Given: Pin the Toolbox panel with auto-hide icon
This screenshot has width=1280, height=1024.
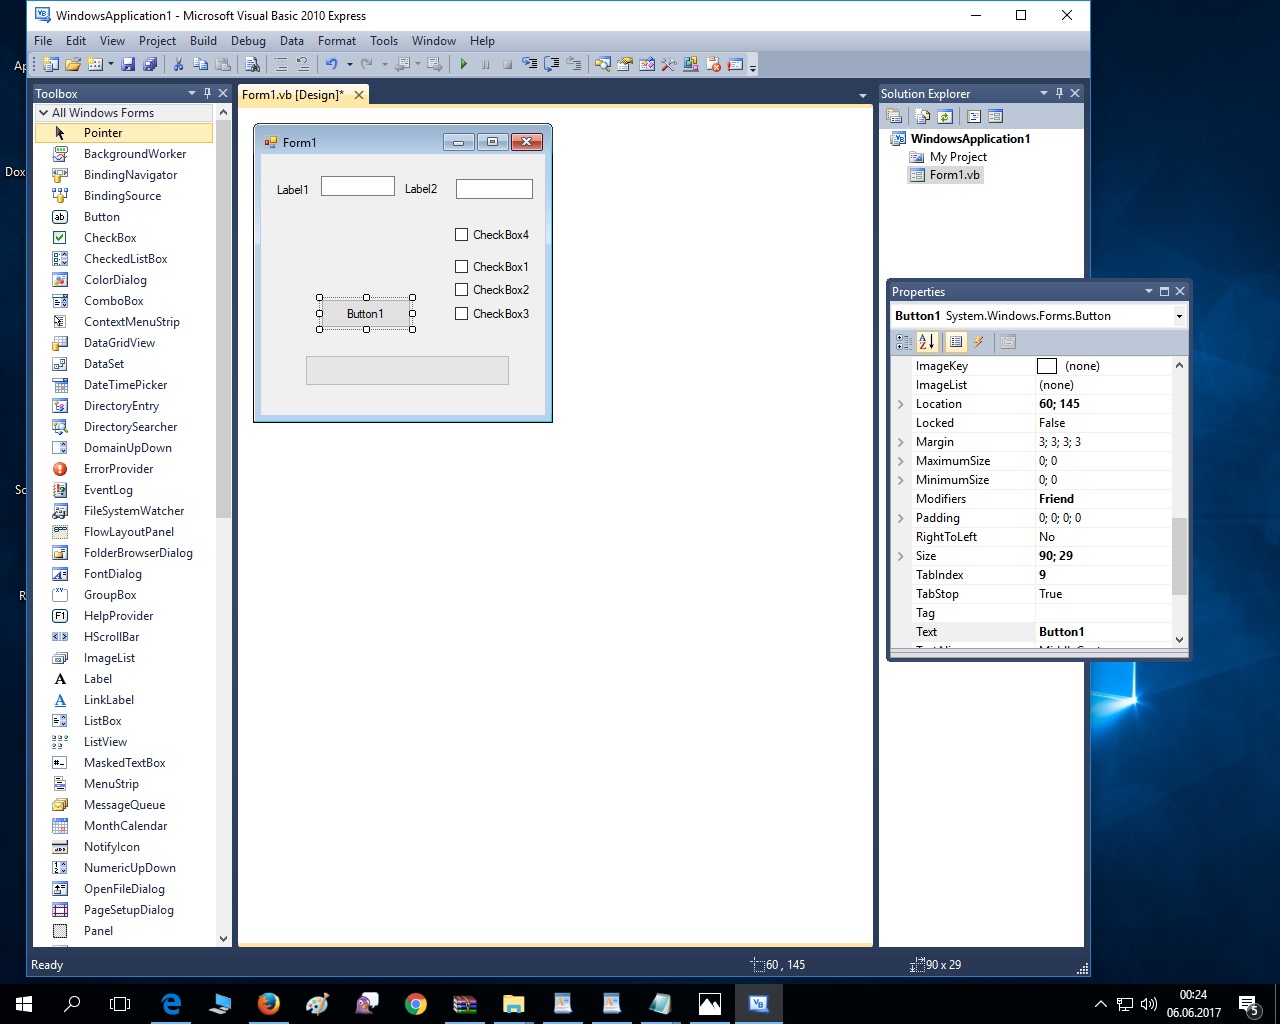Looking at the screenshot, I should pyautogui.click(x=207, y=93).
